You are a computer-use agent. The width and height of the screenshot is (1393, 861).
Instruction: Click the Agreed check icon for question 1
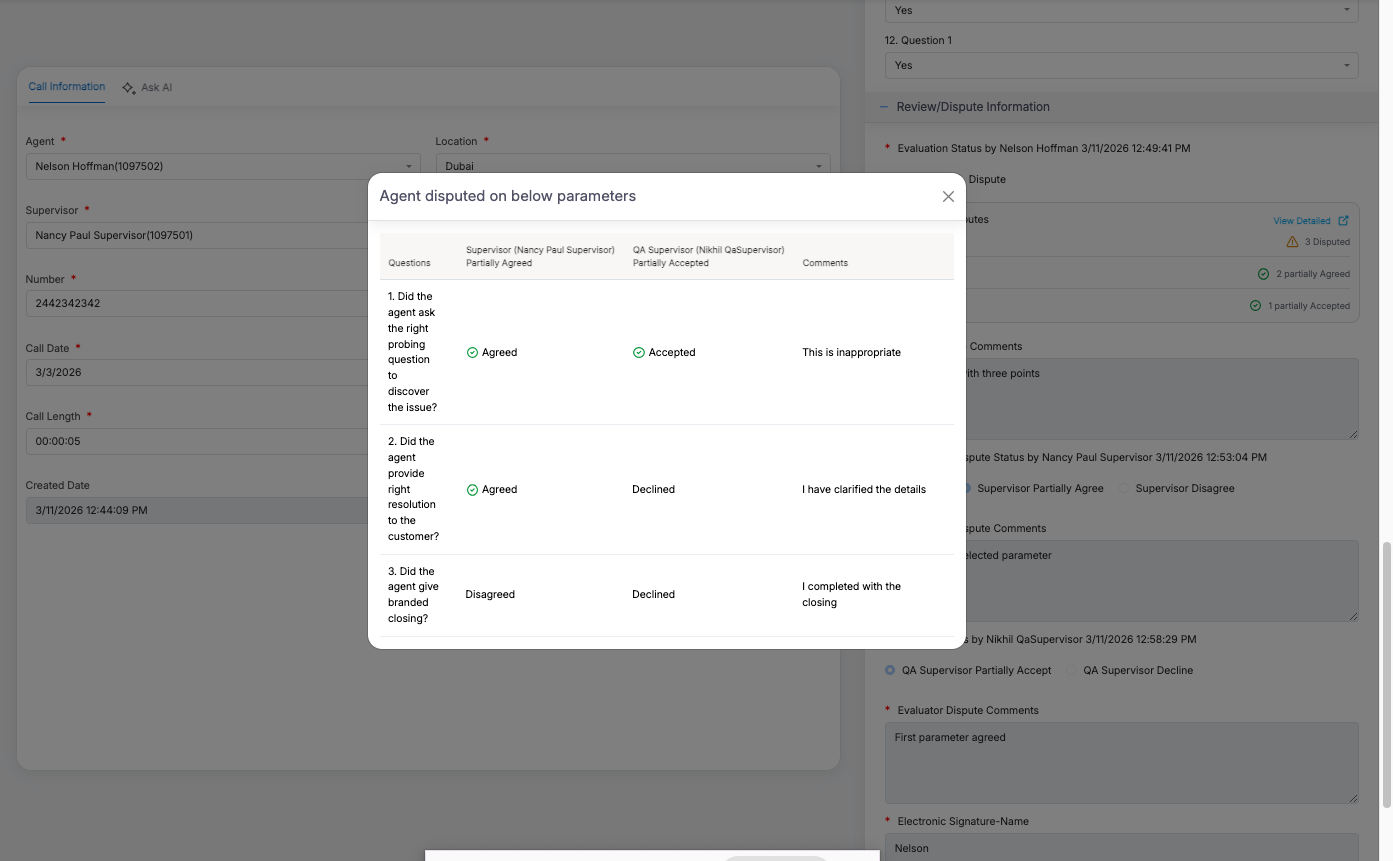[x=472, y=353]
